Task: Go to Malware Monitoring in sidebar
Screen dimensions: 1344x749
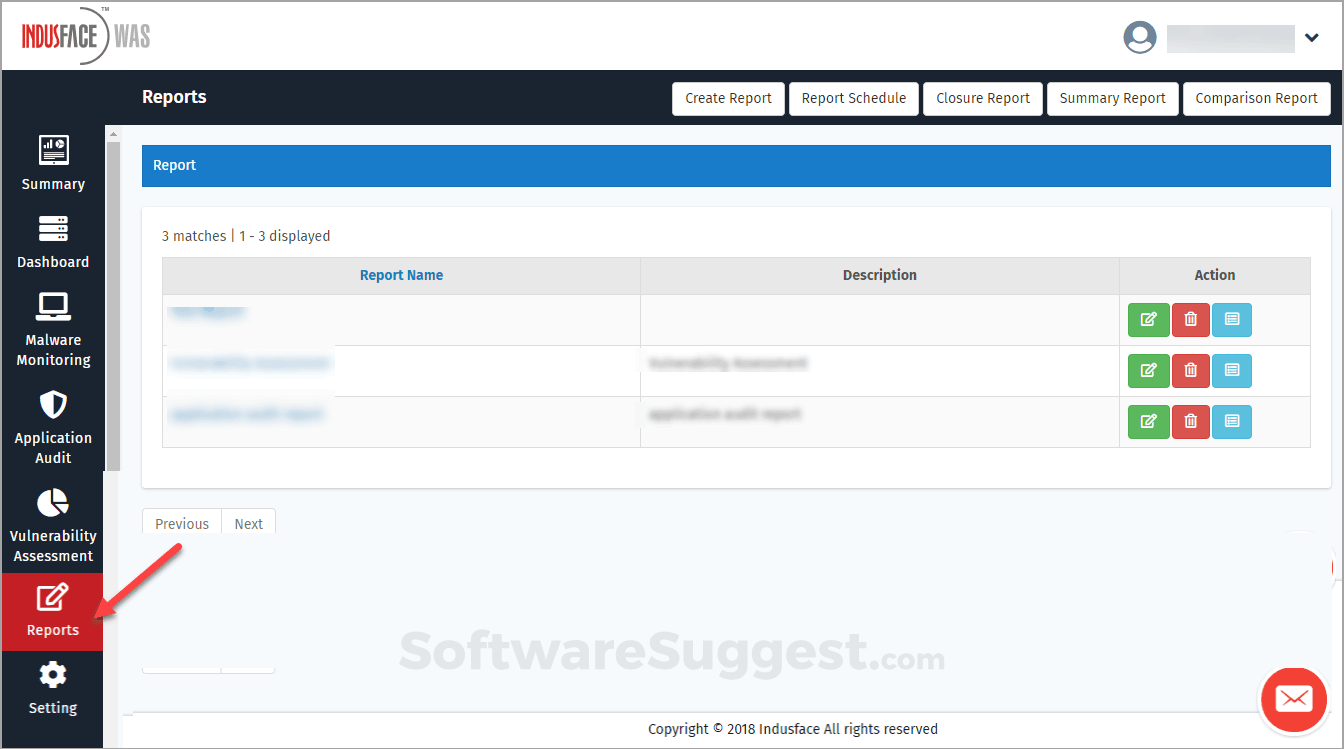Action: pyautogui.click(x=53, y=330)
